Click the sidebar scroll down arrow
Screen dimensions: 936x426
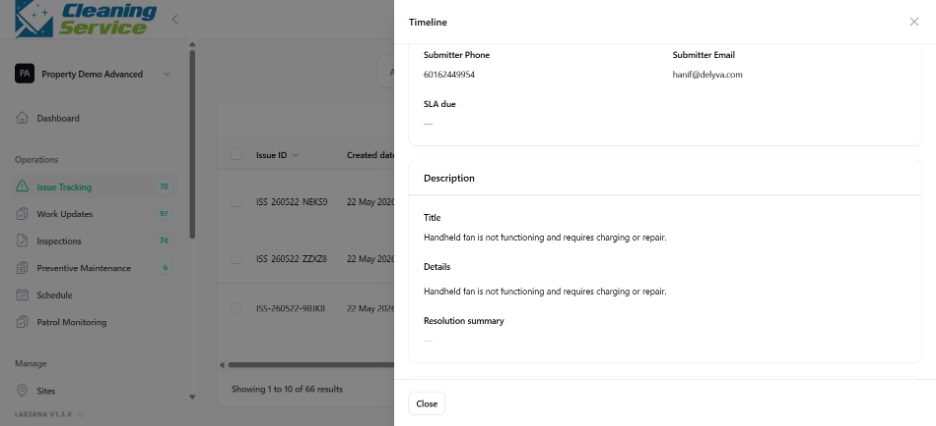pyautogui.click(x=192, y=397)
